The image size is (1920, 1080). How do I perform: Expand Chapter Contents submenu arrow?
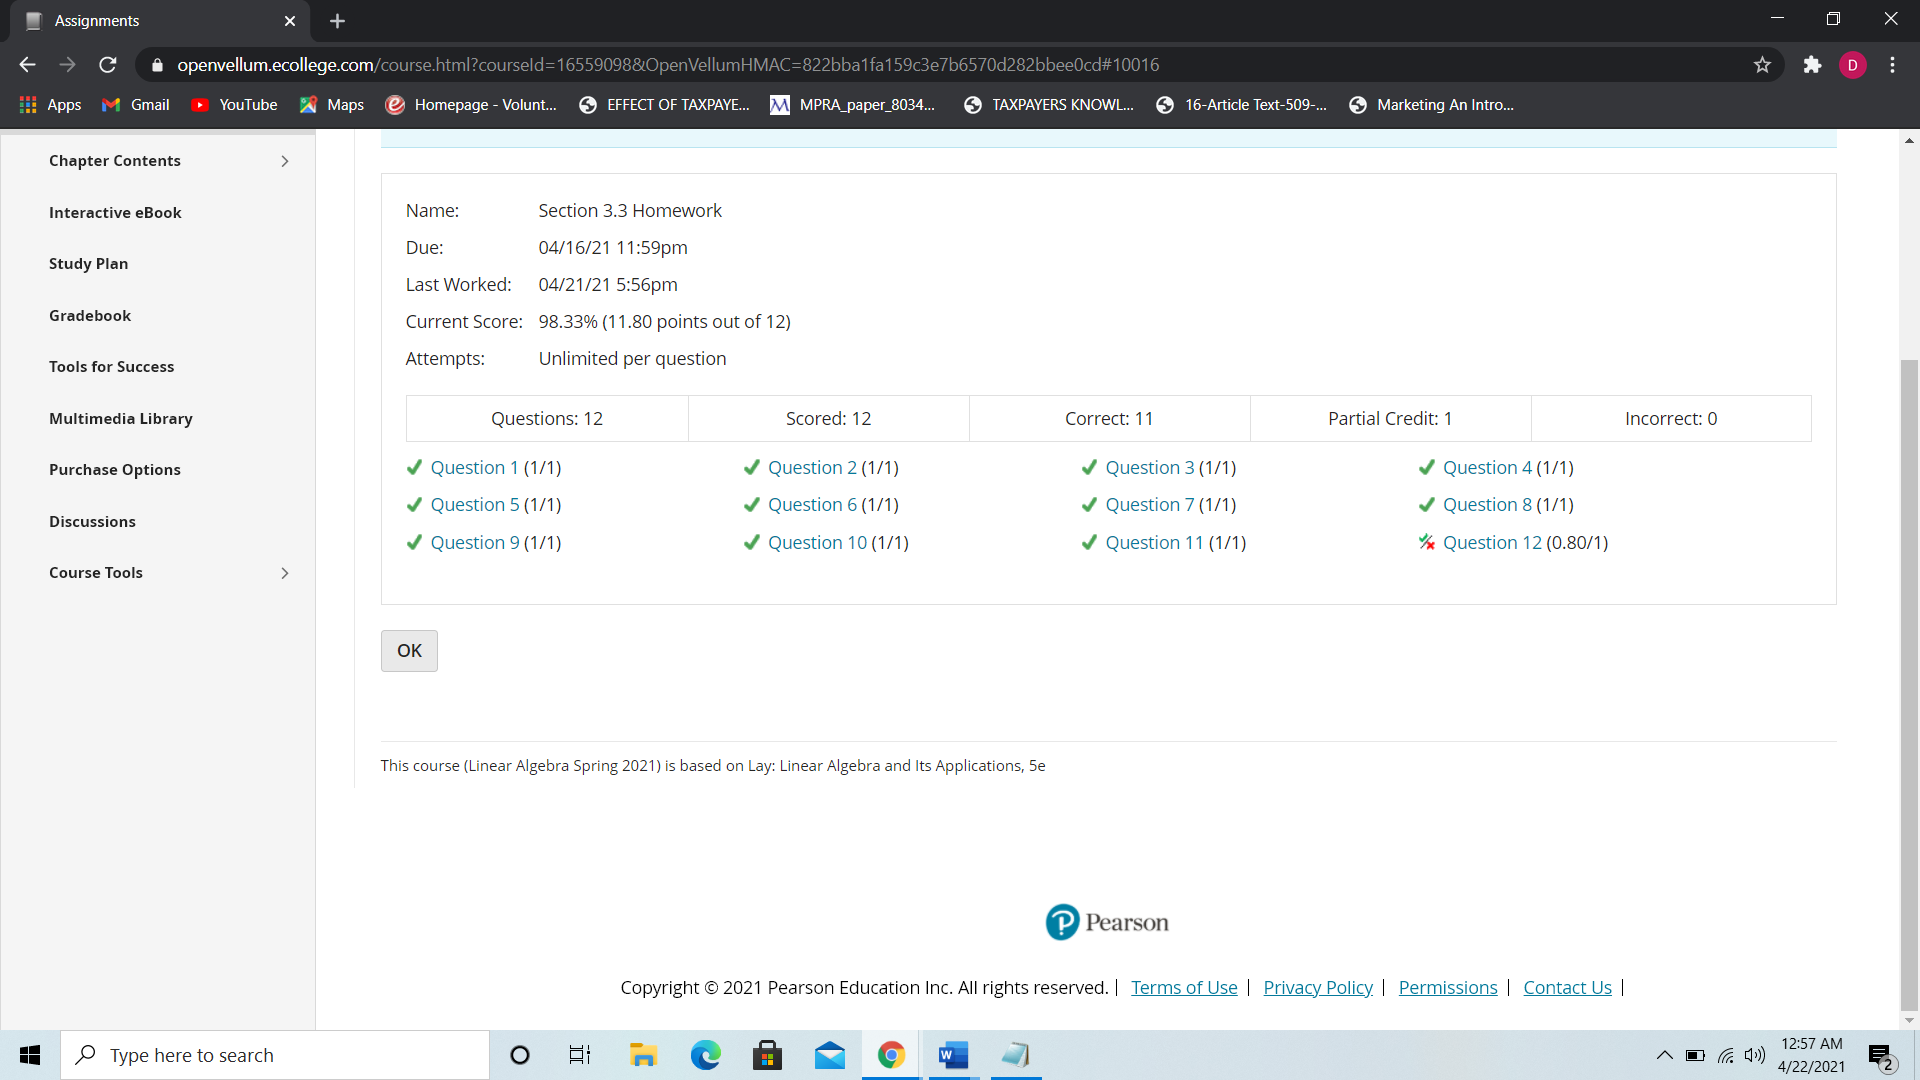click(285, 161)
